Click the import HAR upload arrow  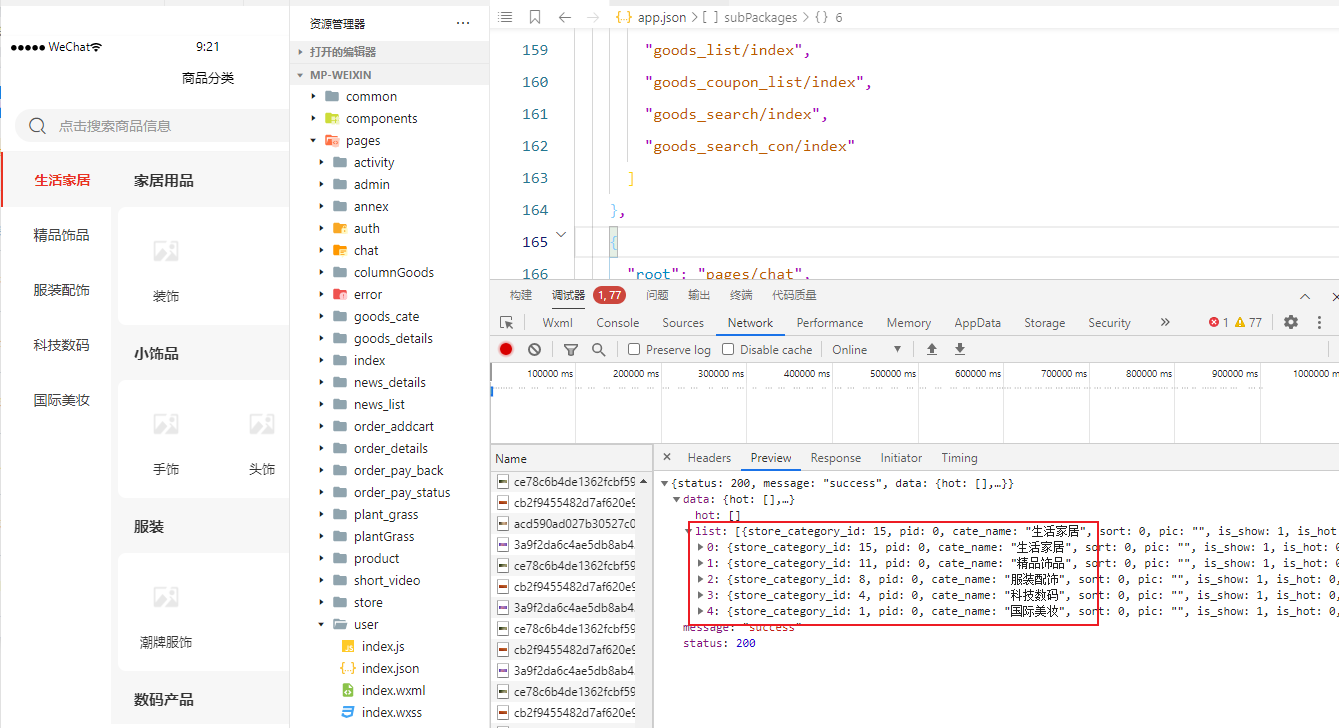pos(932,349)
